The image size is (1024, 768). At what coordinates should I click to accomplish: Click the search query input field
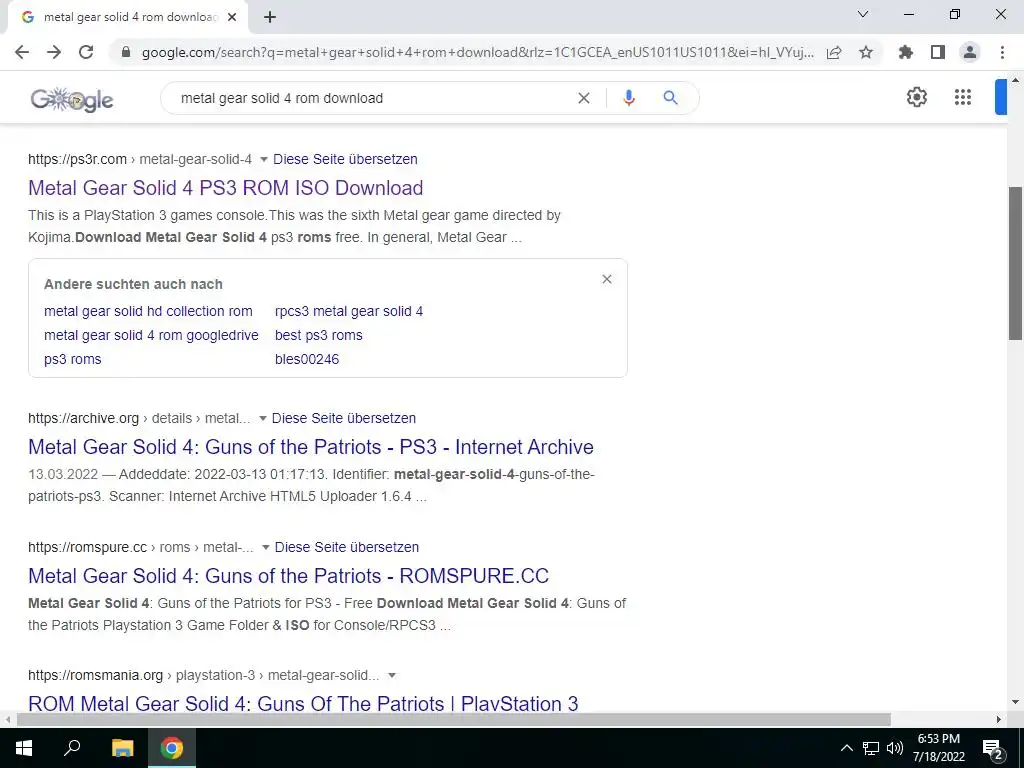pos(372,98)
